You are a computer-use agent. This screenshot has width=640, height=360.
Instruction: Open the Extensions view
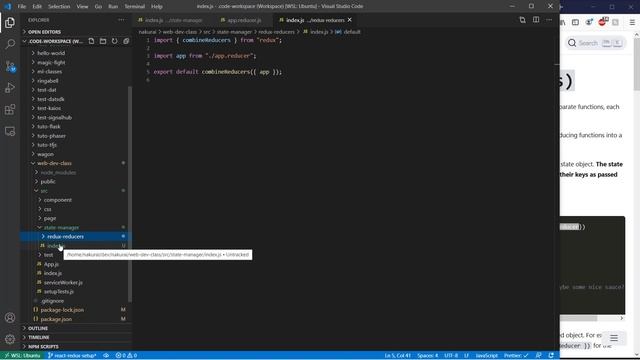pyautogui.click(x=10, y=109)
